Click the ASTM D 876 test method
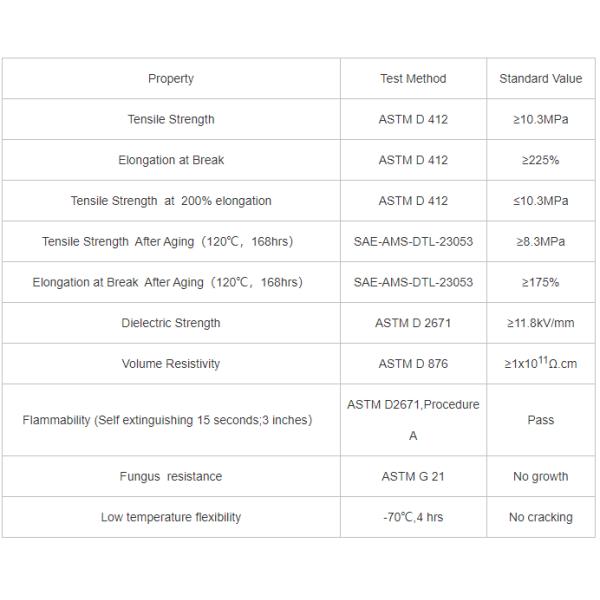 [x=413, y=364]
